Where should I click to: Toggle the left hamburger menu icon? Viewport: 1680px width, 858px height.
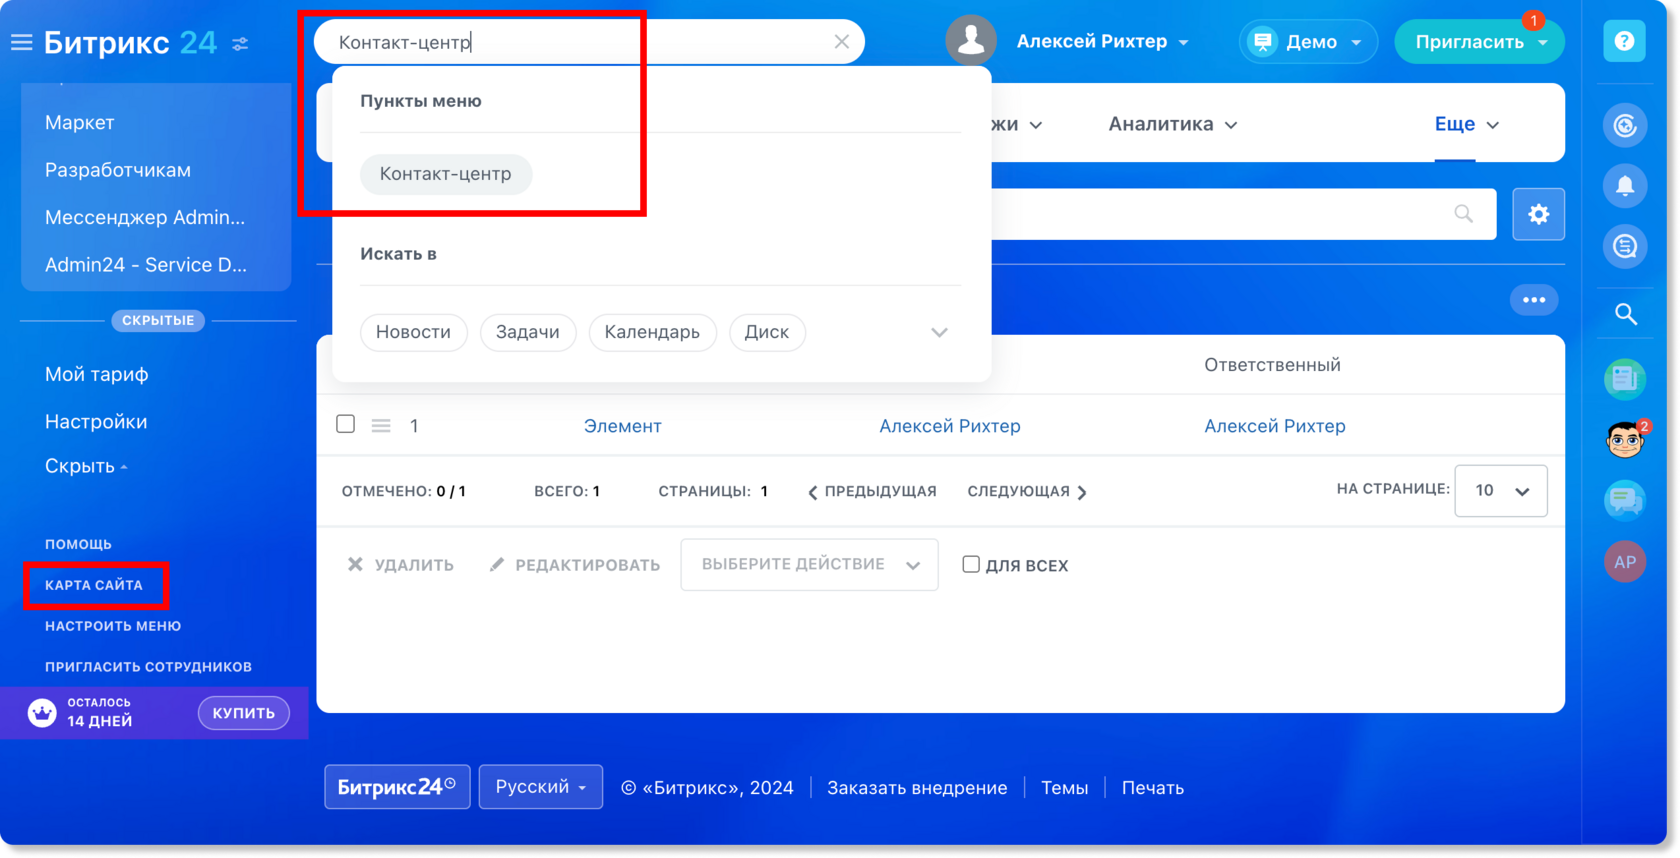[x=21, y=42]
